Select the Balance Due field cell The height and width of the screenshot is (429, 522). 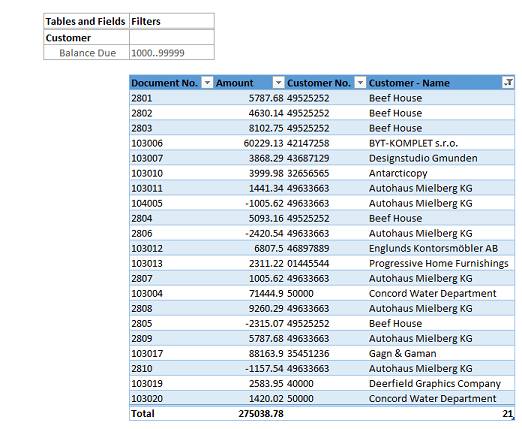(86, 53)
